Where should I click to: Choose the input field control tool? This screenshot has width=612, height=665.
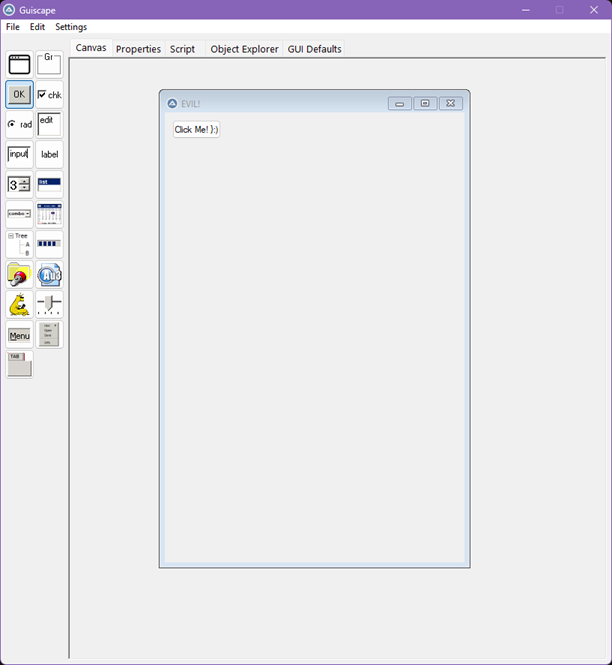(x=19, y=155)
